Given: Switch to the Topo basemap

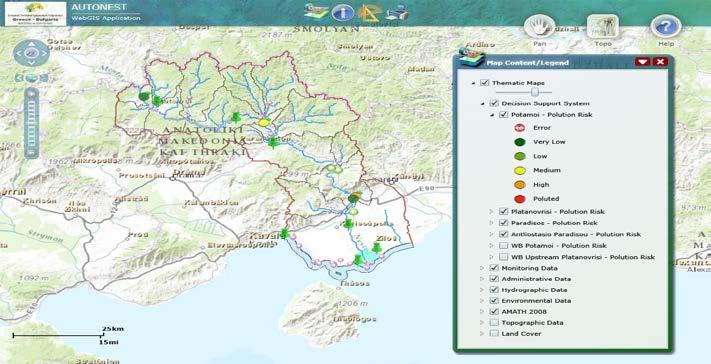Looking at the screenshot, I should click(603, 26).
